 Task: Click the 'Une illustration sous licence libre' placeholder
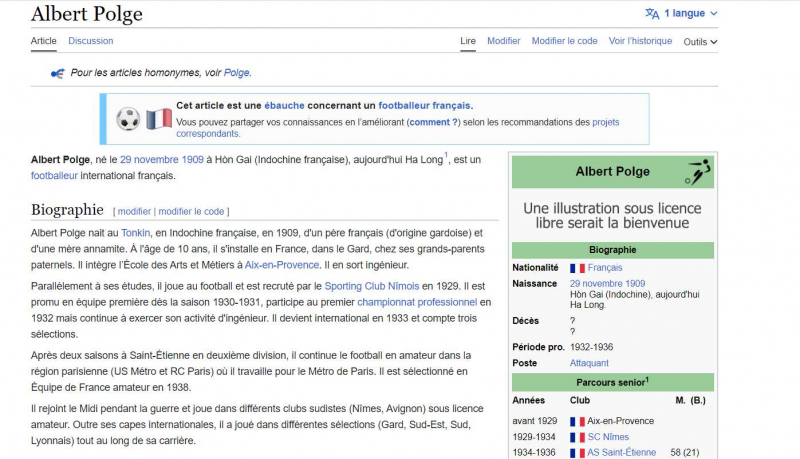[612, 216]
